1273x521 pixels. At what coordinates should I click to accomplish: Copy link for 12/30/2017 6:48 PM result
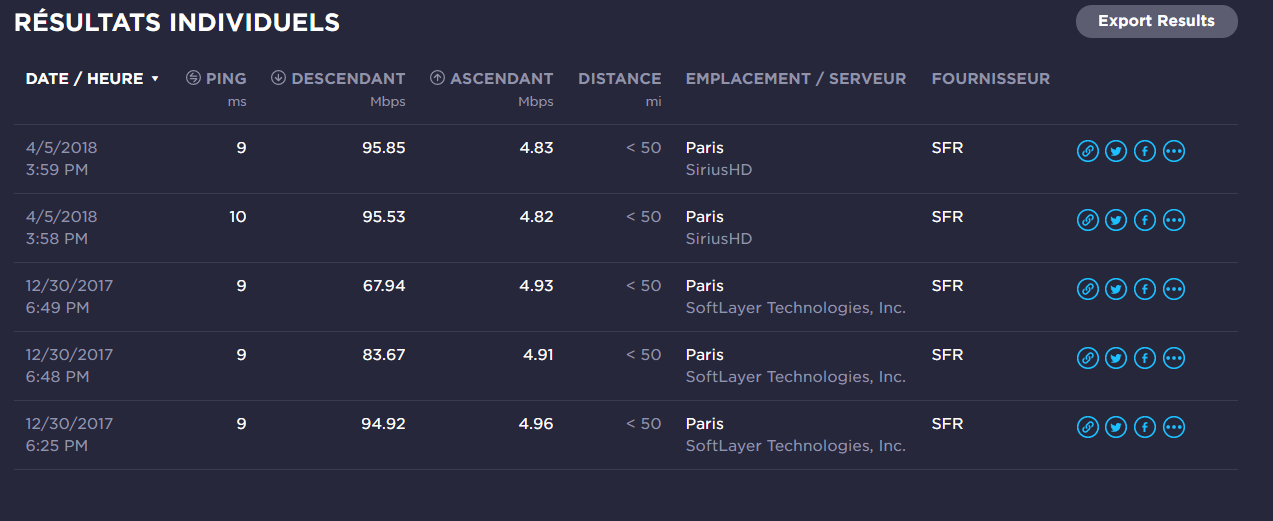point(1087,358)
